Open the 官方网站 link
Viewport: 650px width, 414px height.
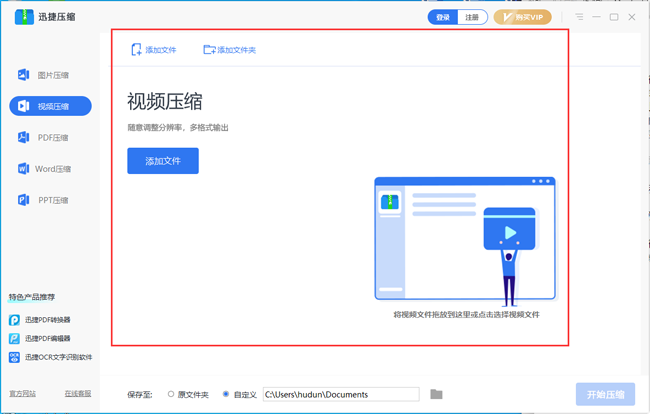click(23, 393)
